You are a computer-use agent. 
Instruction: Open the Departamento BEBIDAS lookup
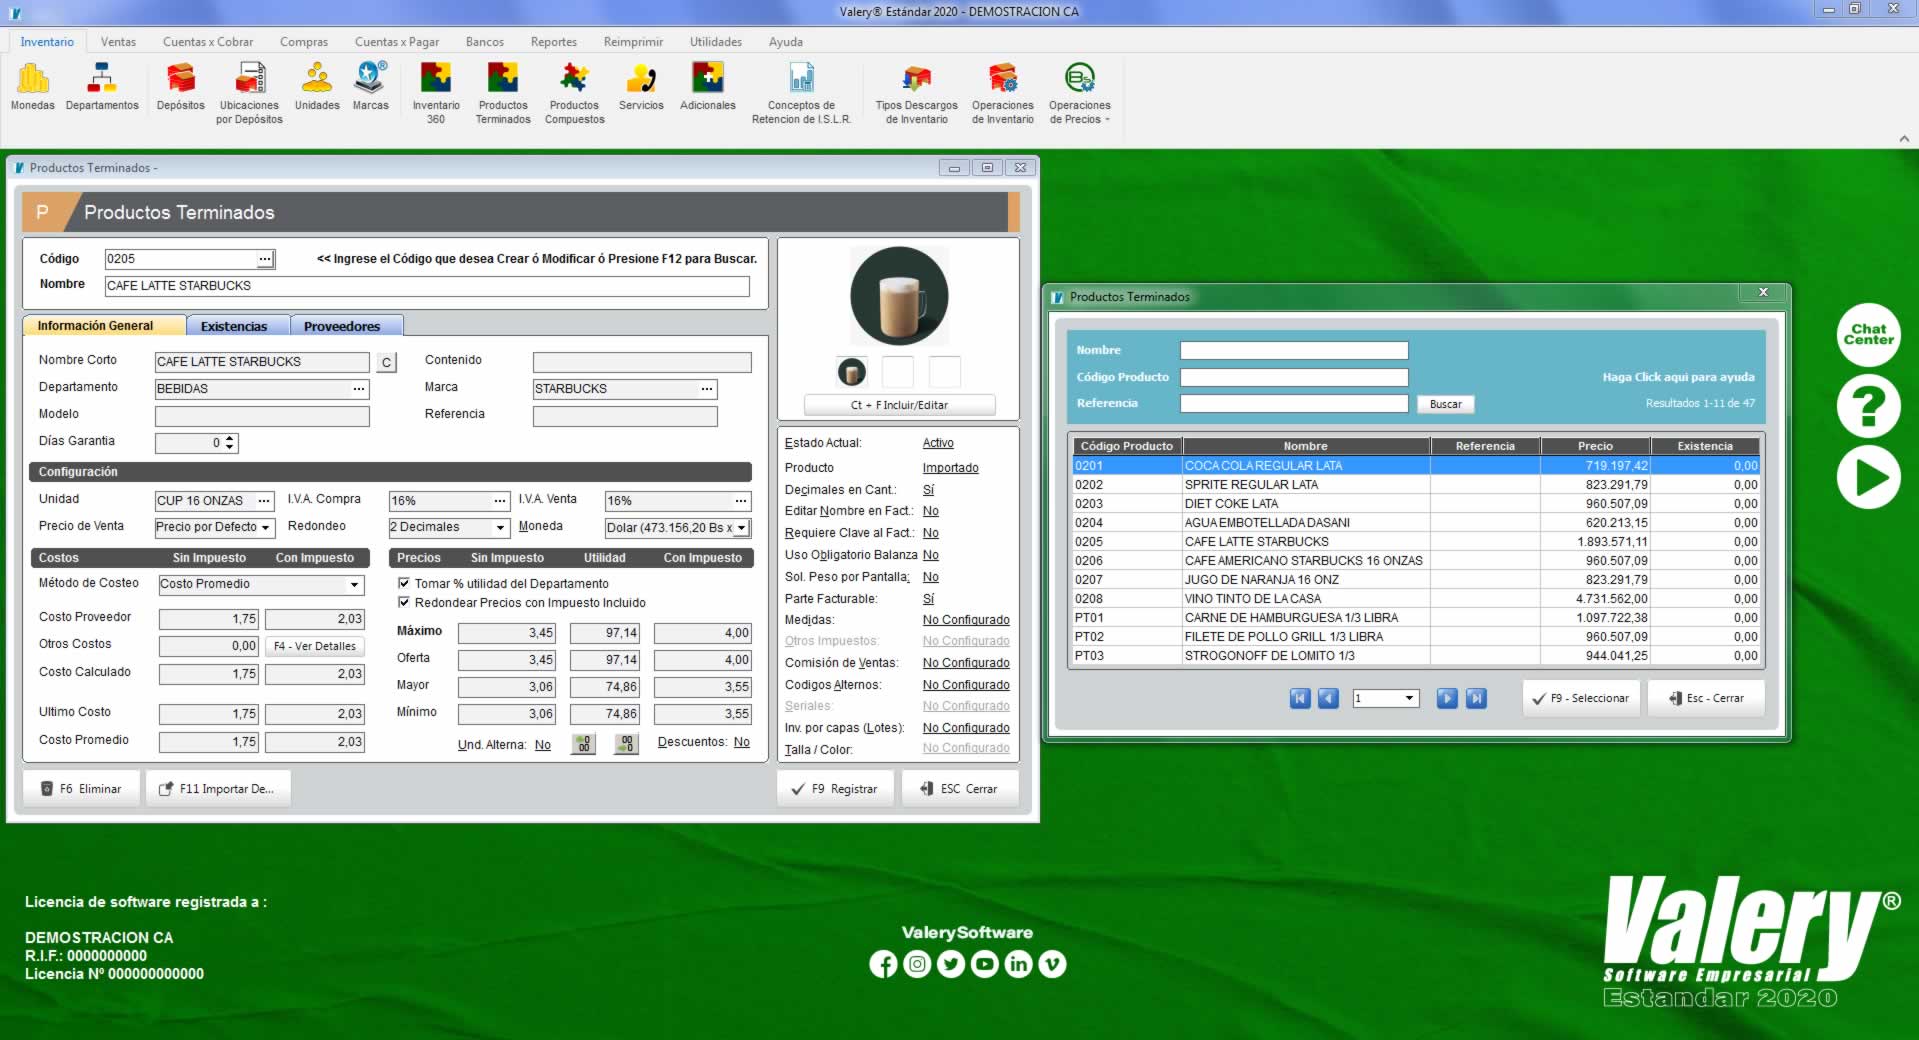pyautogui.click(x=359, y=389)
